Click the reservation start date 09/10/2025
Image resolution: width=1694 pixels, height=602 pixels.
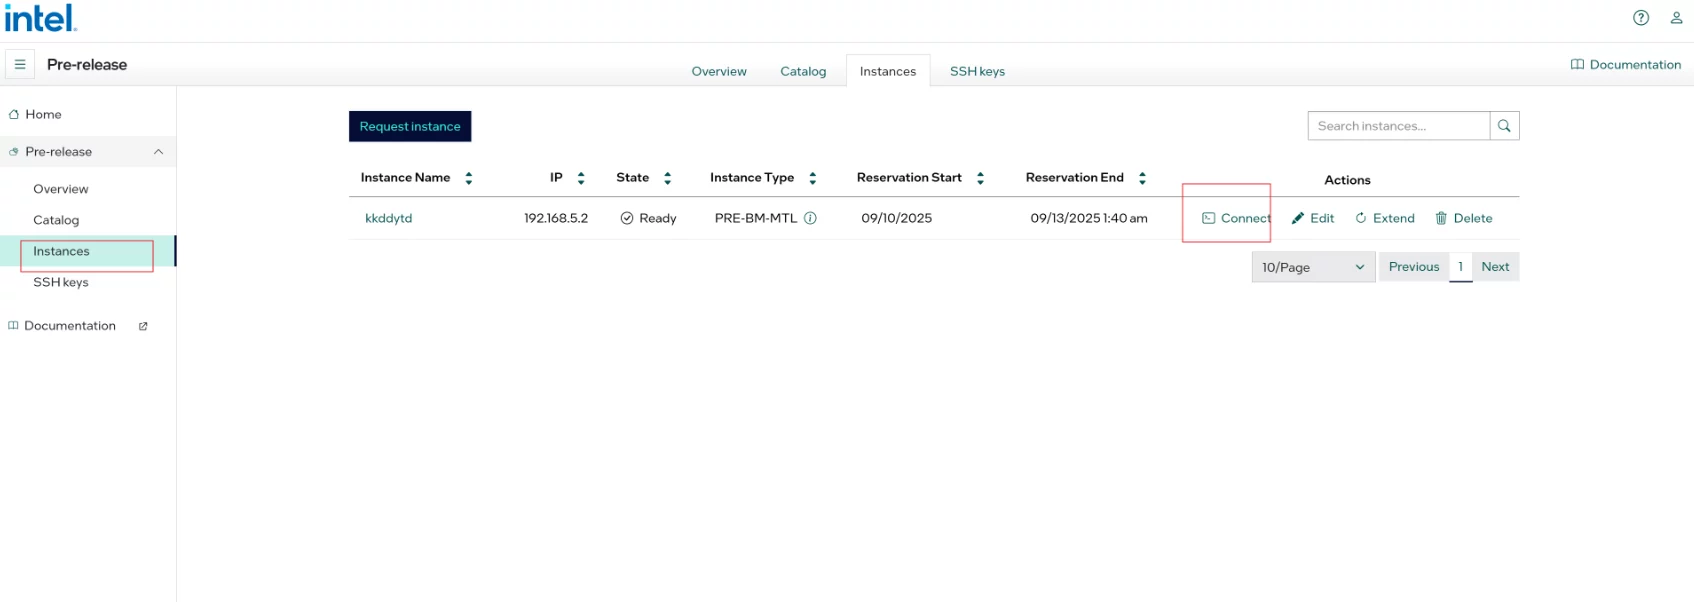(897, 218)
